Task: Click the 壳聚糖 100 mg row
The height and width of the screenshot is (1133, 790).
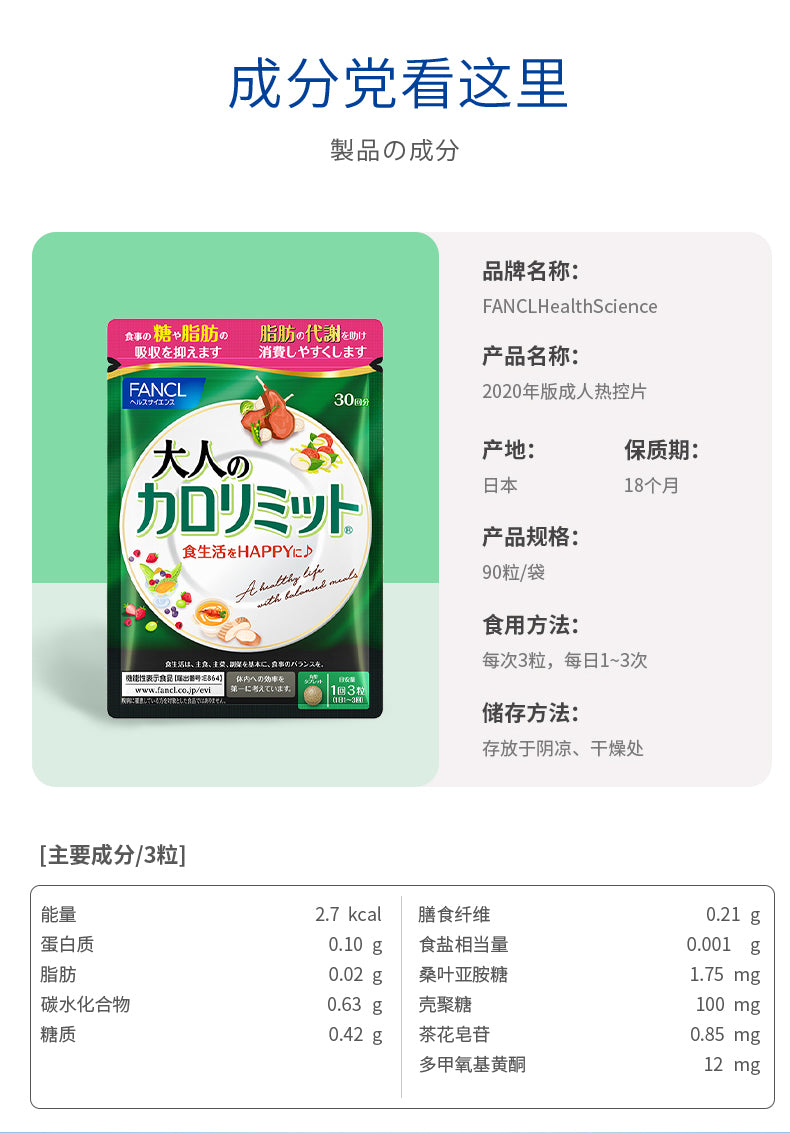Action: tap(590, 1004)
